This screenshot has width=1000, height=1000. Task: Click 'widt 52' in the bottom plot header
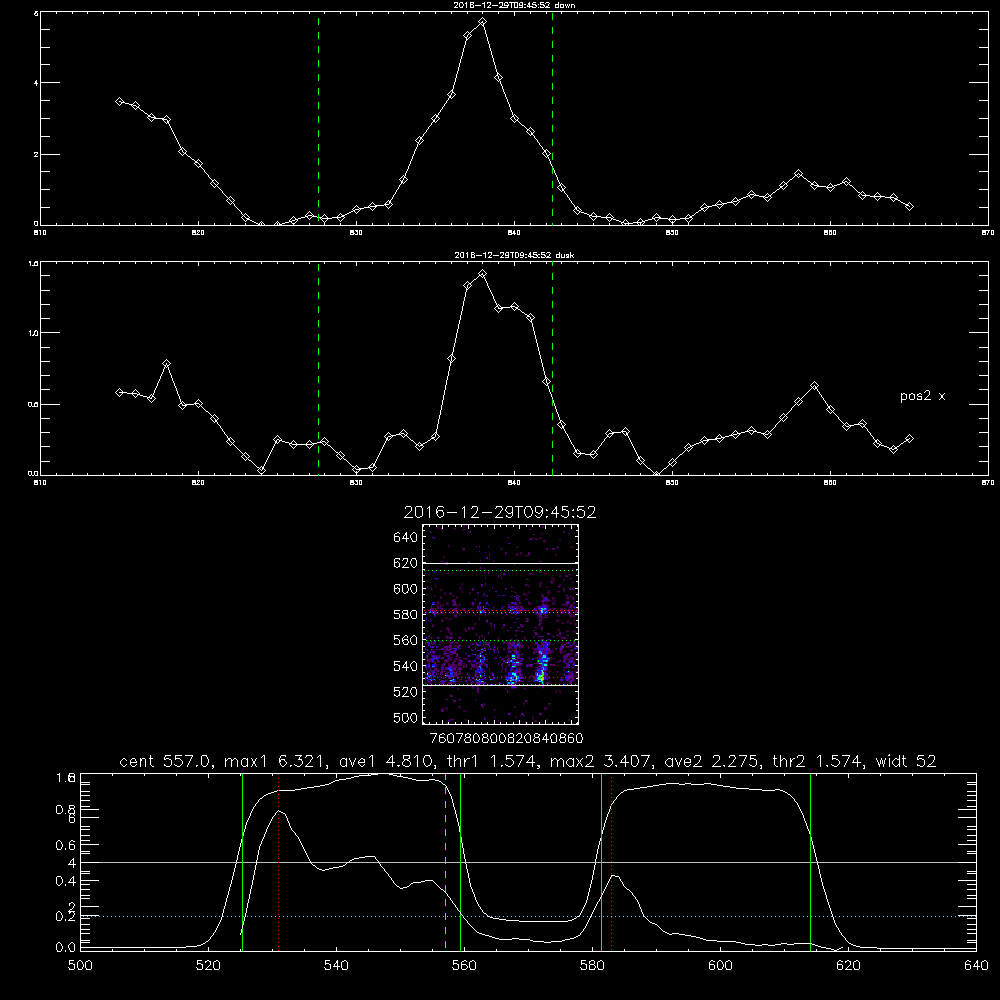pos(906,761)
